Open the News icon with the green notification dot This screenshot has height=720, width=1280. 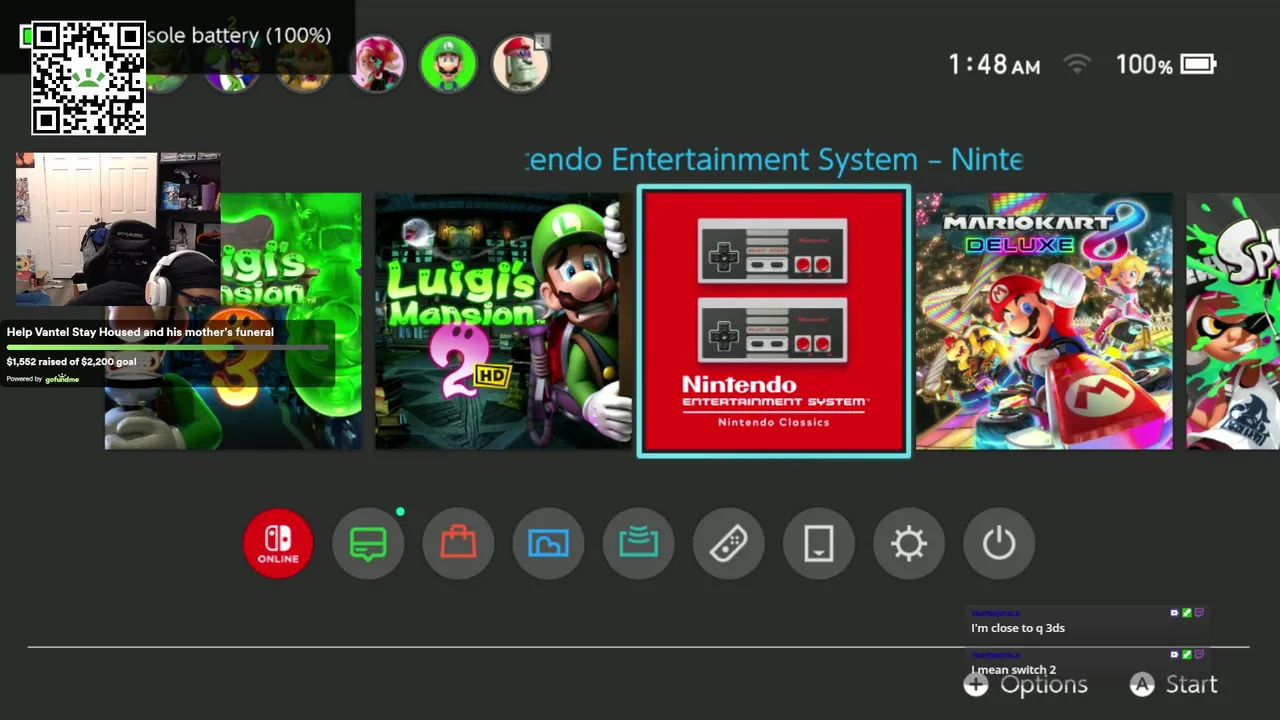pos(368,543)
